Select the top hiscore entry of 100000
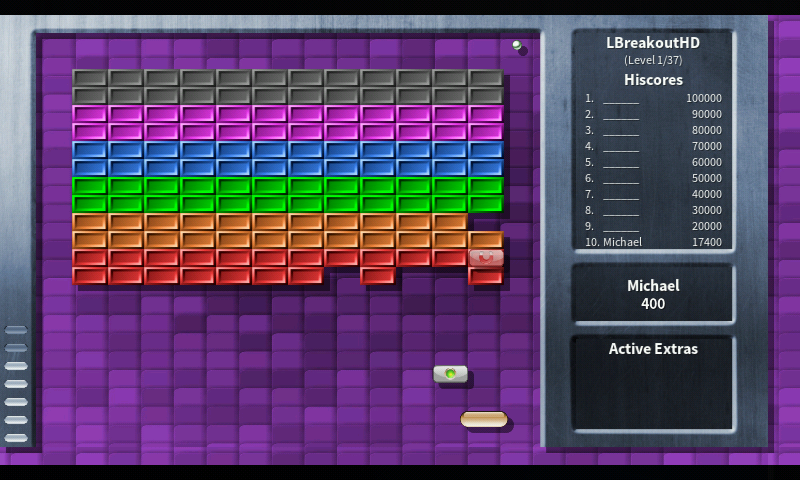The width and height of the screenshot is (800, 480). tap(653, 99)
